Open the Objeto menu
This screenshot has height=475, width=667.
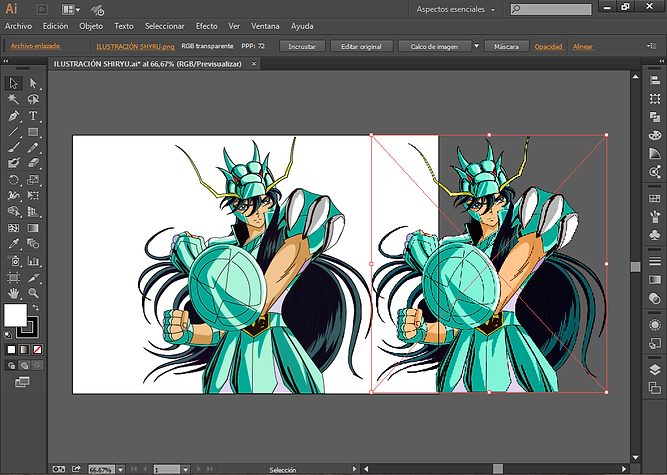91,26
